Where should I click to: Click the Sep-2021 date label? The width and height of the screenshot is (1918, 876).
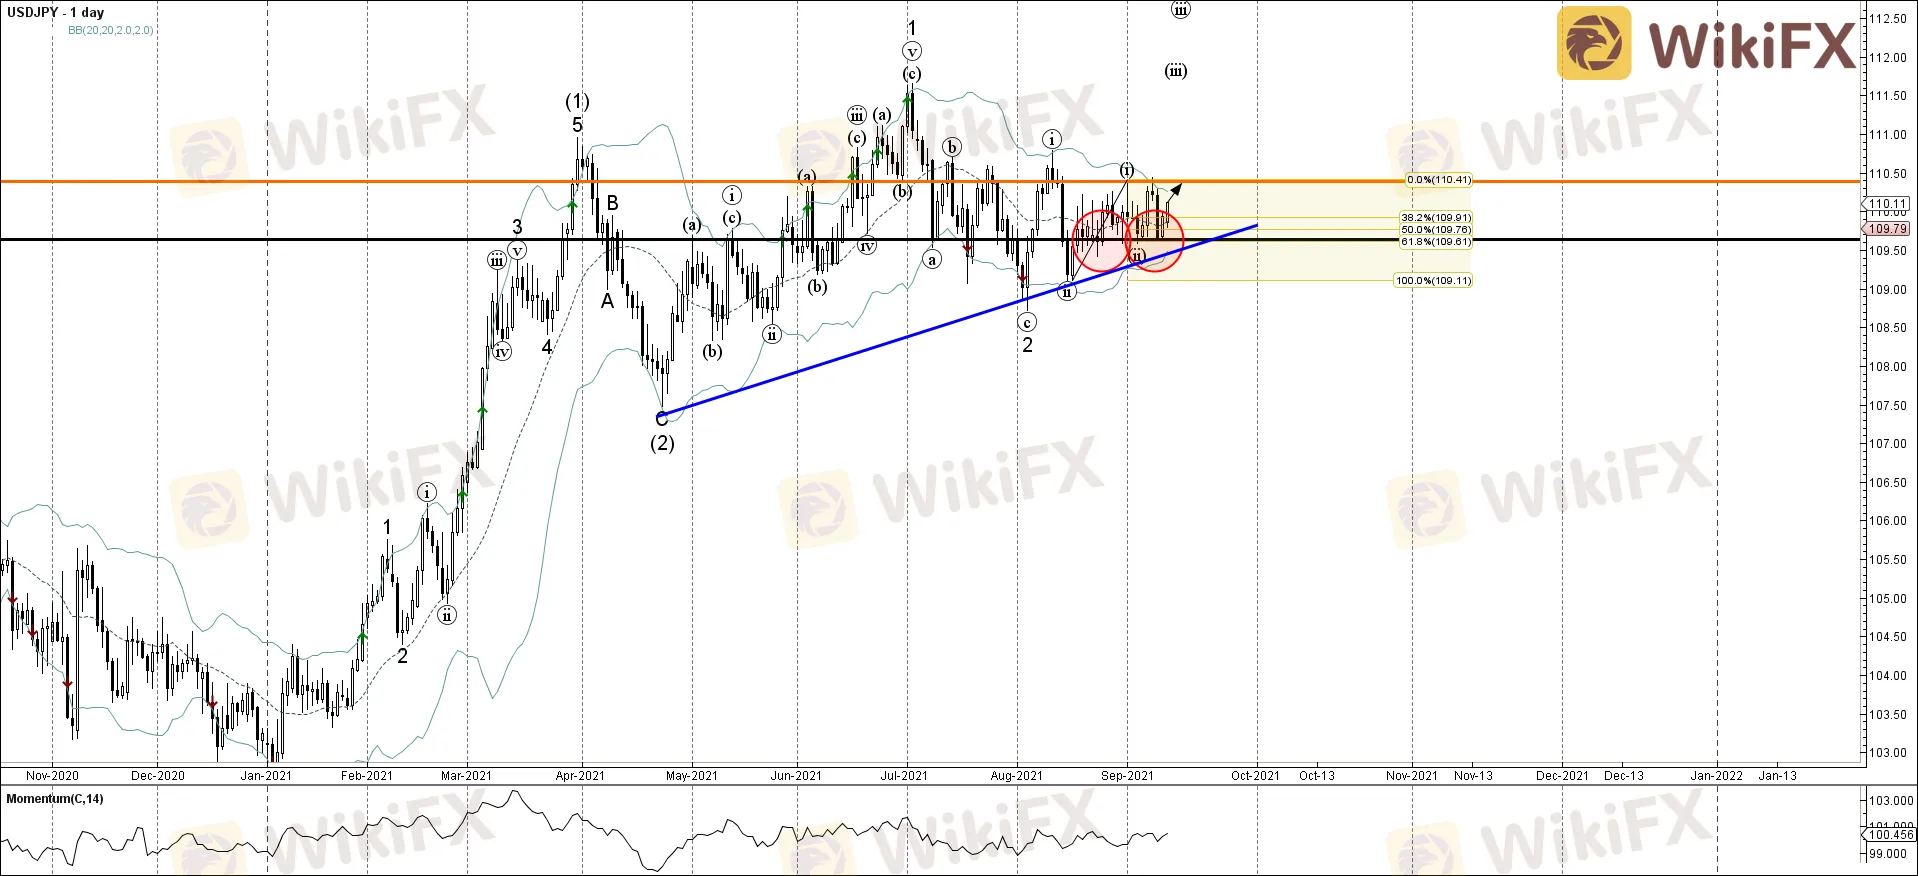click(1127, 776)
